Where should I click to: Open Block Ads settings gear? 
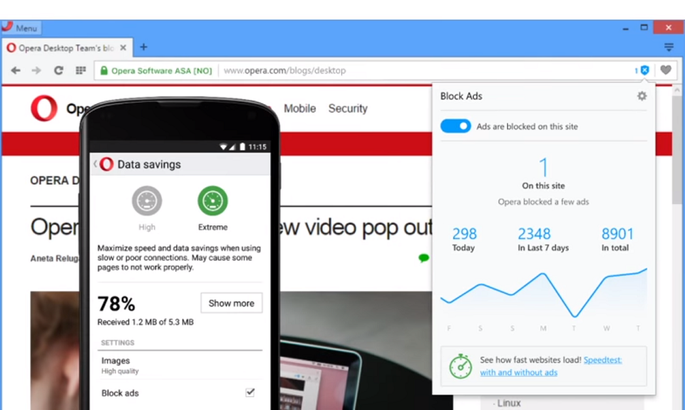641,96
